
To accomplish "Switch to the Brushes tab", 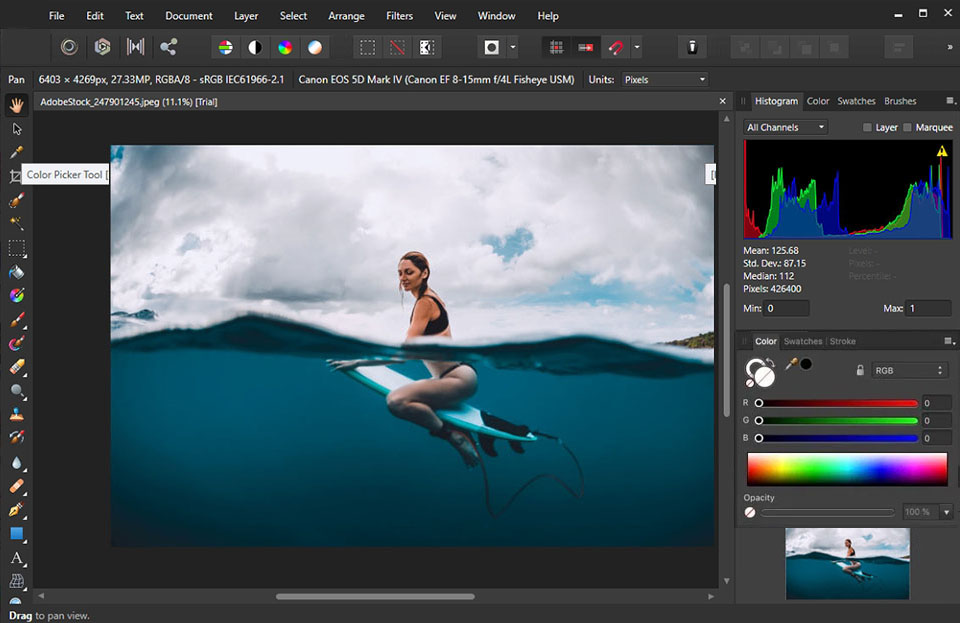I will 900,101.
